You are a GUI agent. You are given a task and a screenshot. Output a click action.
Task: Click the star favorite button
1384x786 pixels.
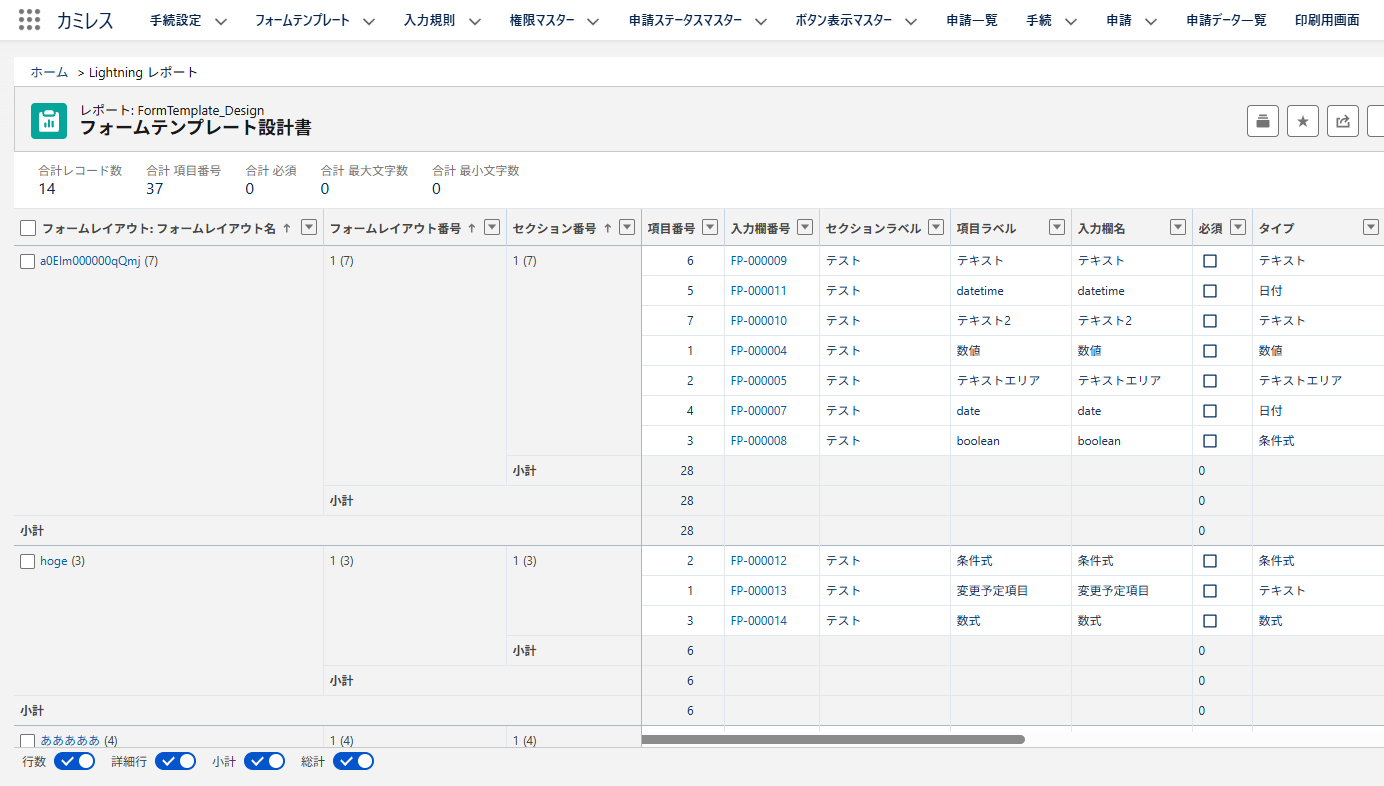pyautogui.click(x=1302, y=121)
